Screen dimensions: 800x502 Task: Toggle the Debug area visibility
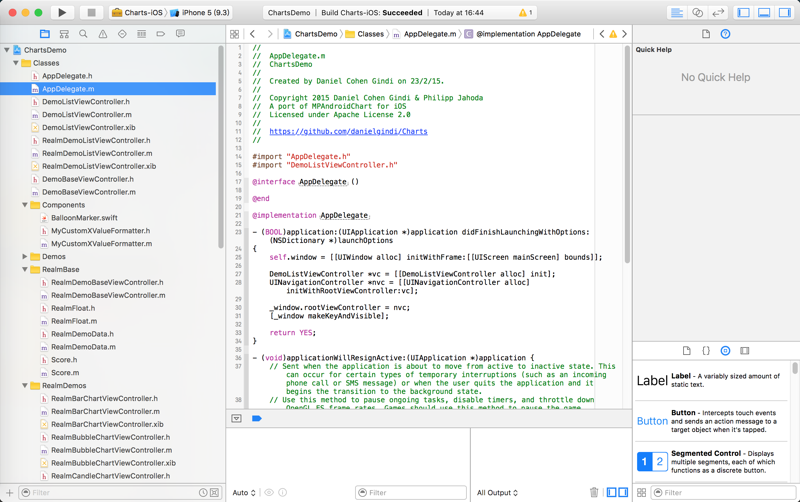pos(764,13)
